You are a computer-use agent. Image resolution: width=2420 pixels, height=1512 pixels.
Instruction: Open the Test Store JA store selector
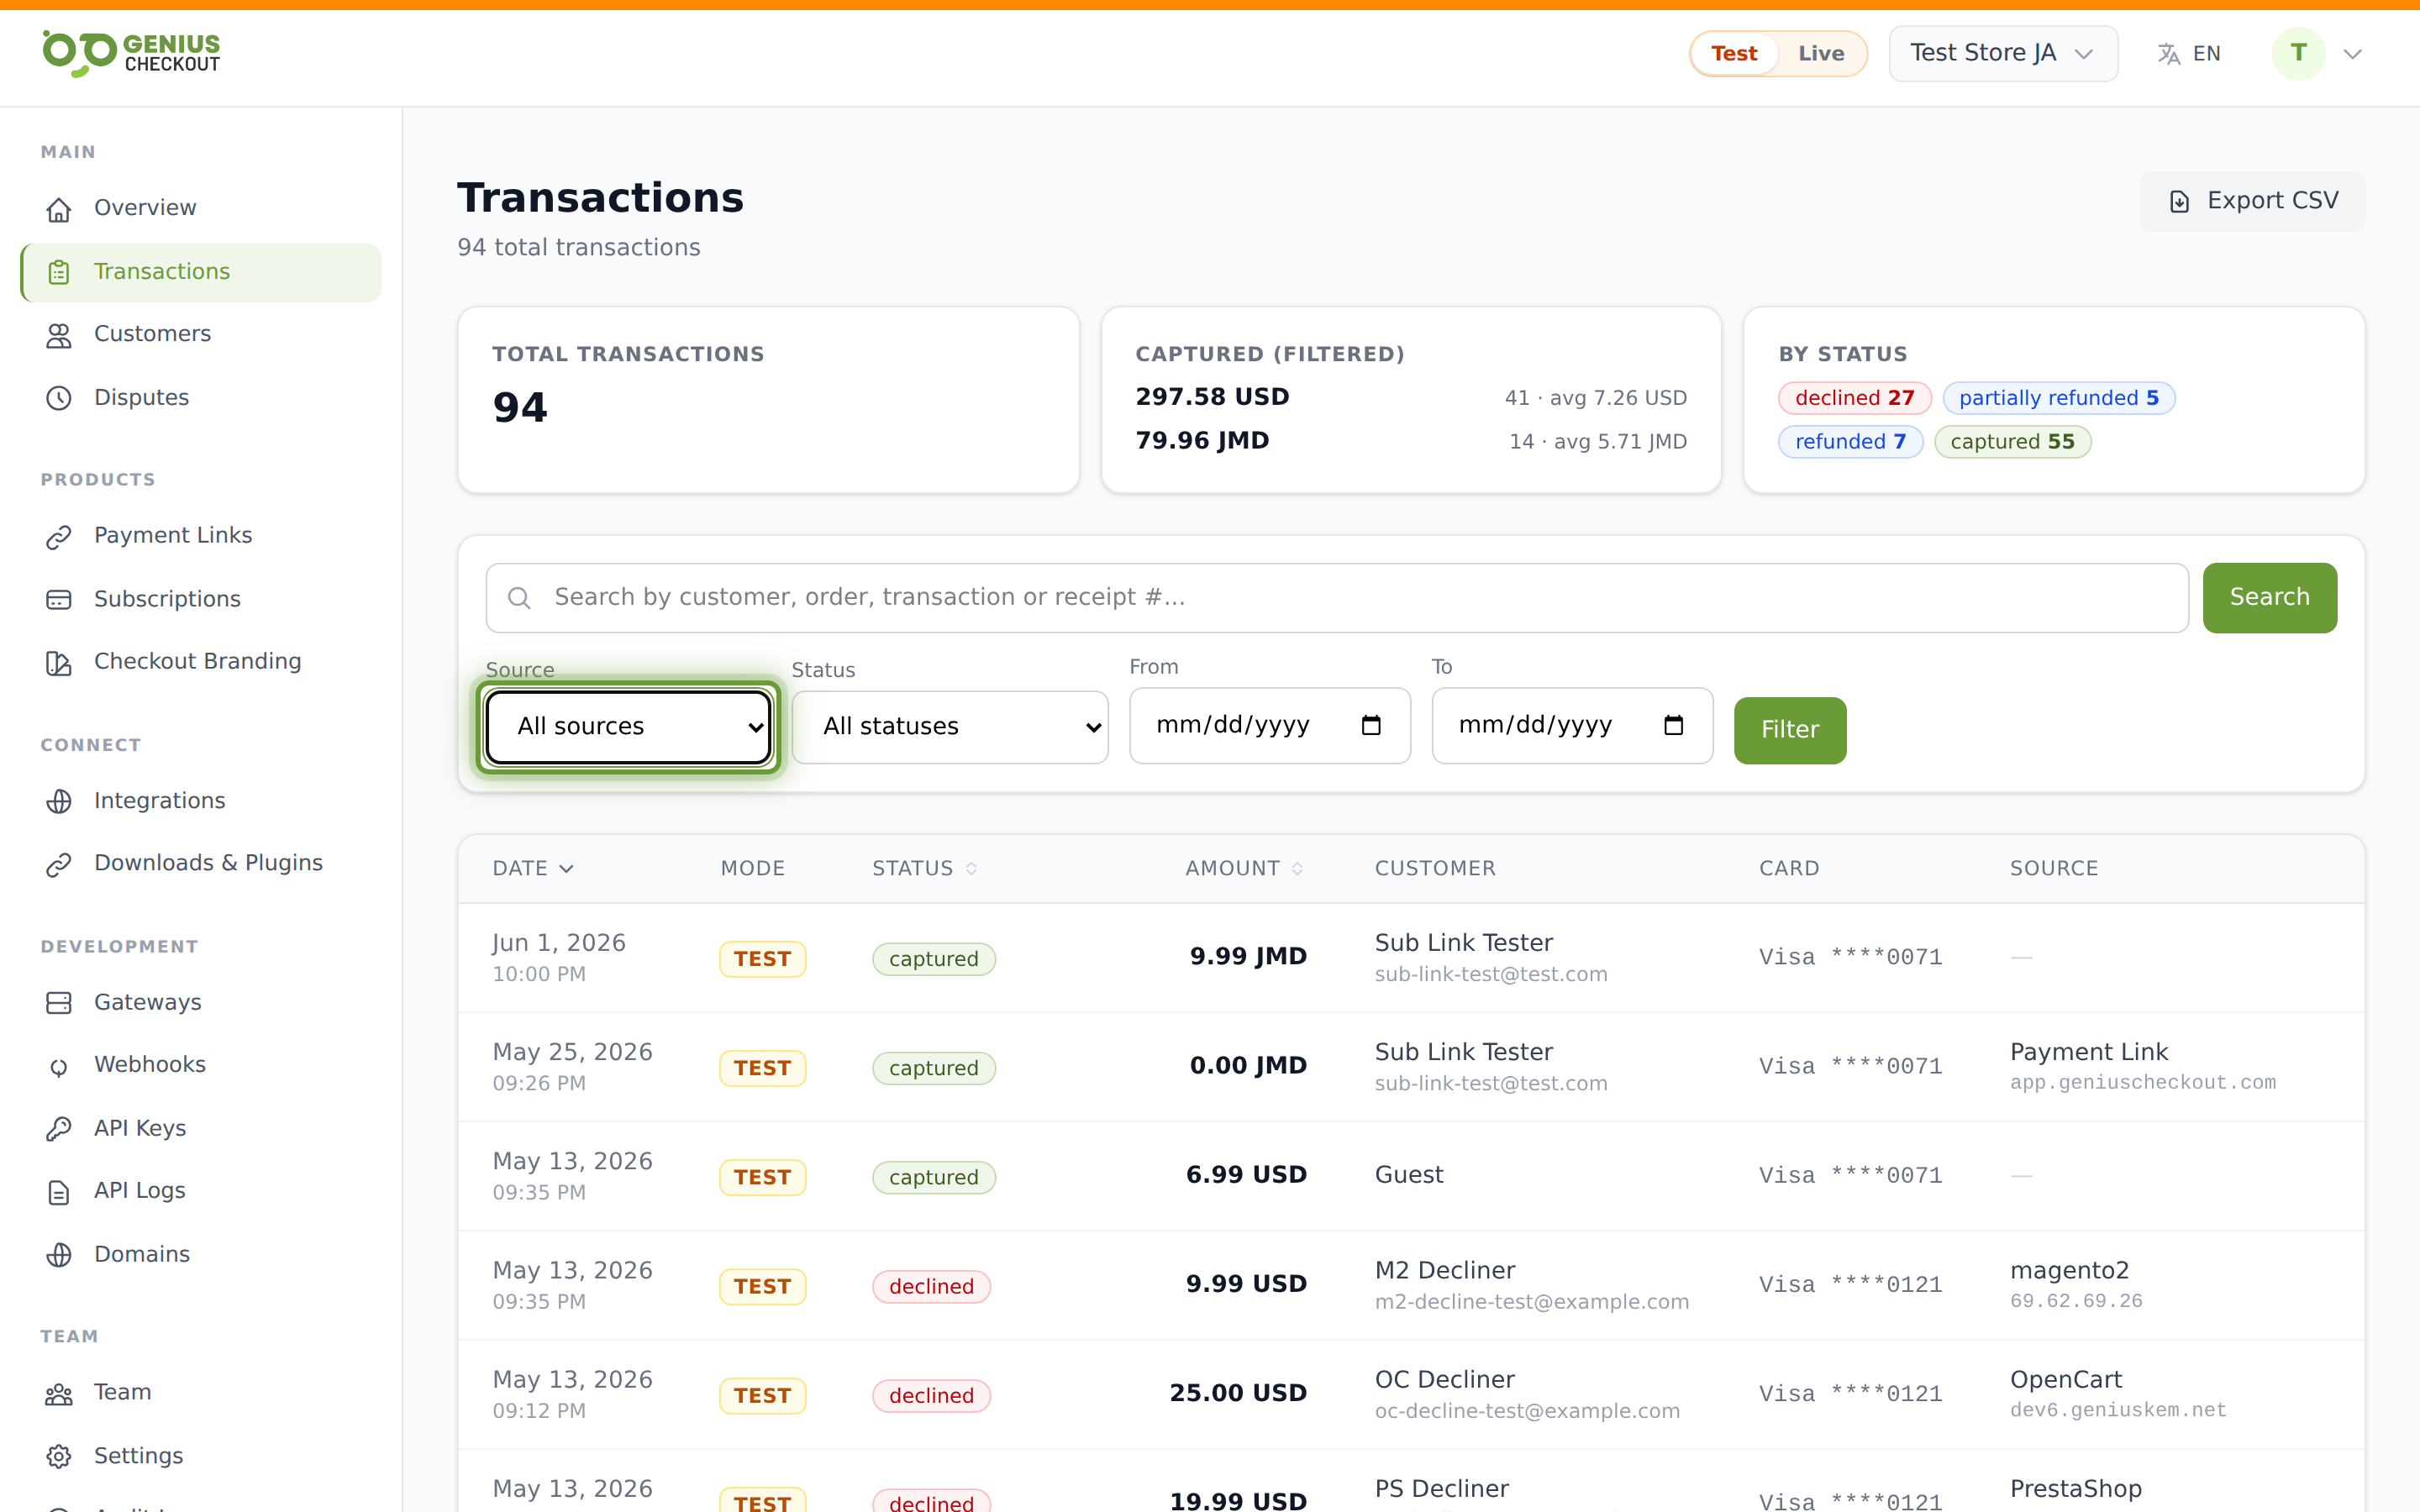(2002, 53)
